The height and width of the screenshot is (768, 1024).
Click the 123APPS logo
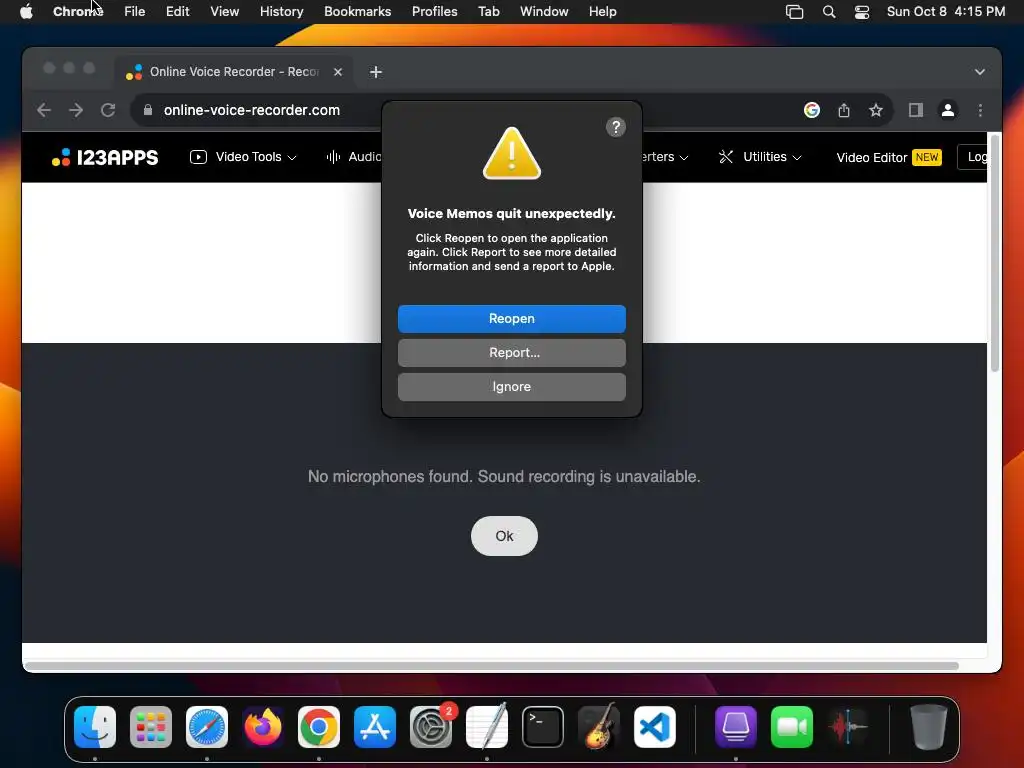coord(105,157)
